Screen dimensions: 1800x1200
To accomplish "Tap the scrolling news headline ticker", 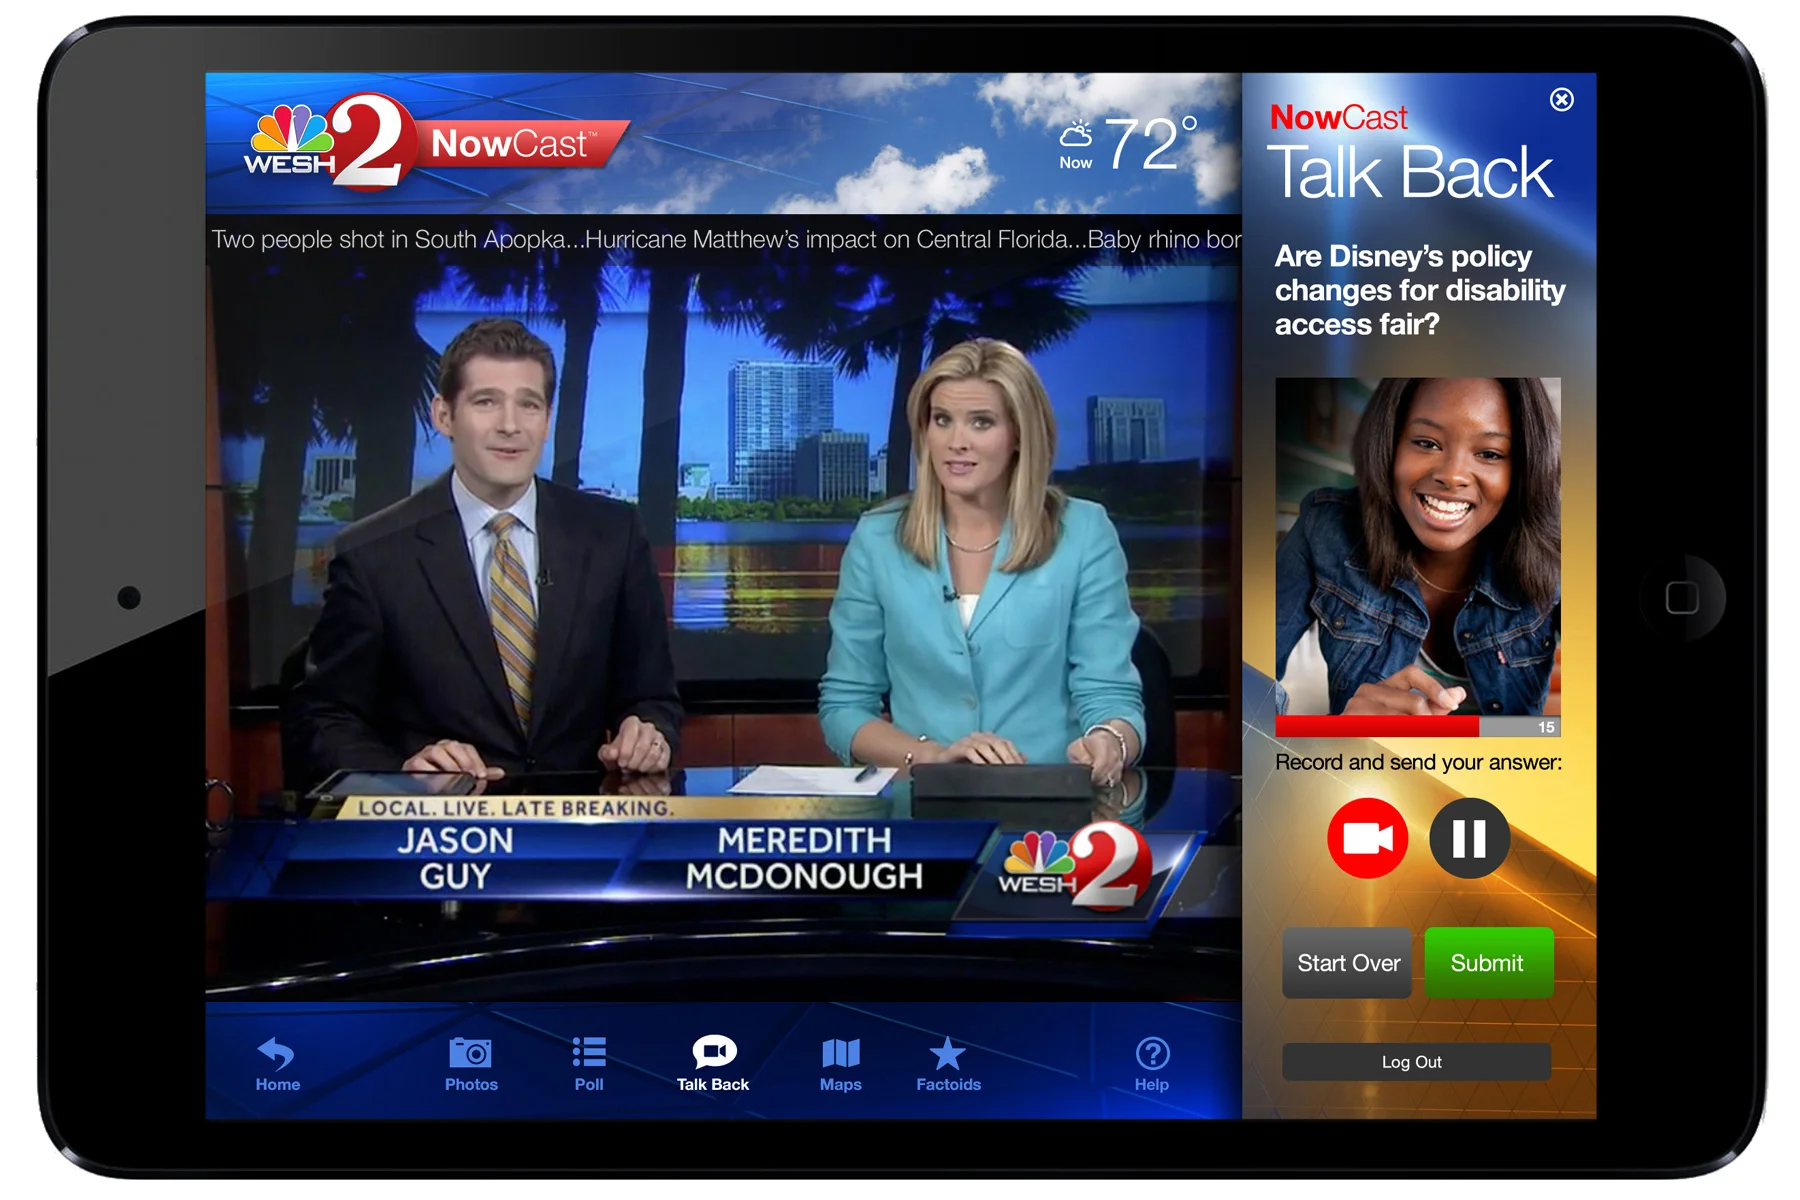I will click(724, 240).
